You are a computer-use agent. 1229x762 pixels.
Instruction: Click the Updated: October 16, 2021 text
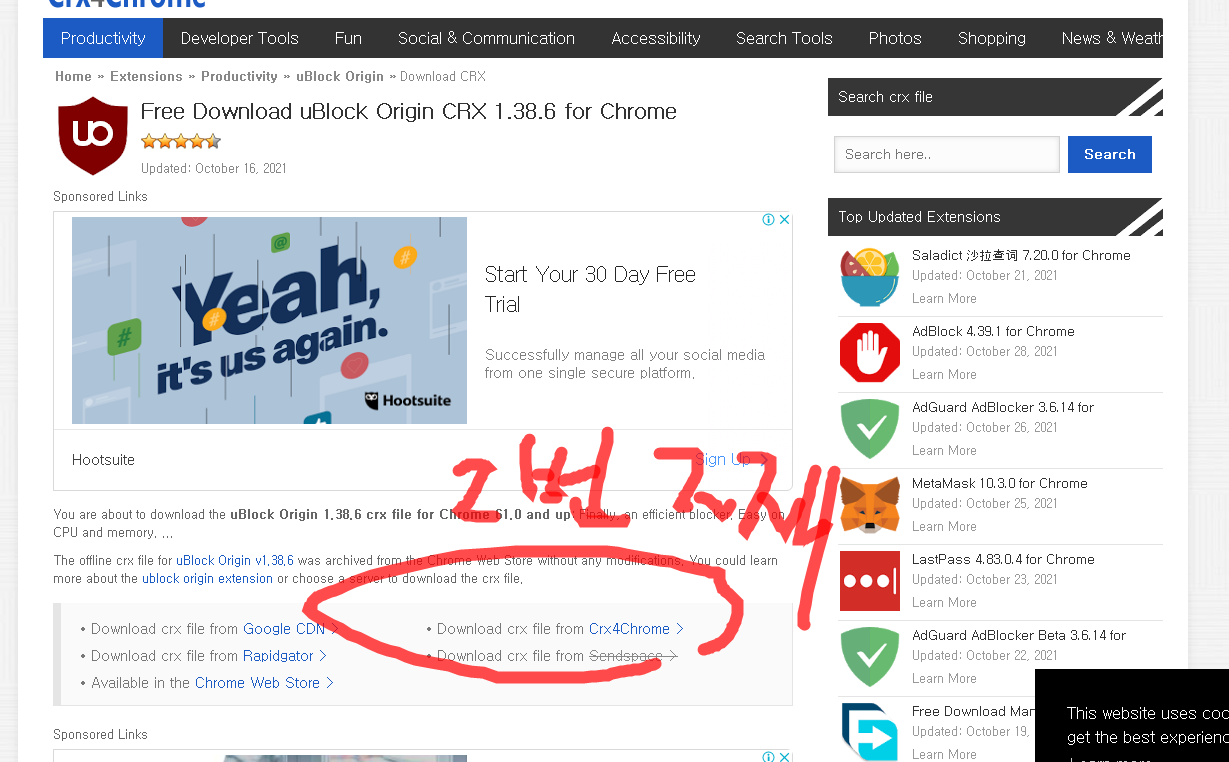pyautogui.click(x=214, y=168)
